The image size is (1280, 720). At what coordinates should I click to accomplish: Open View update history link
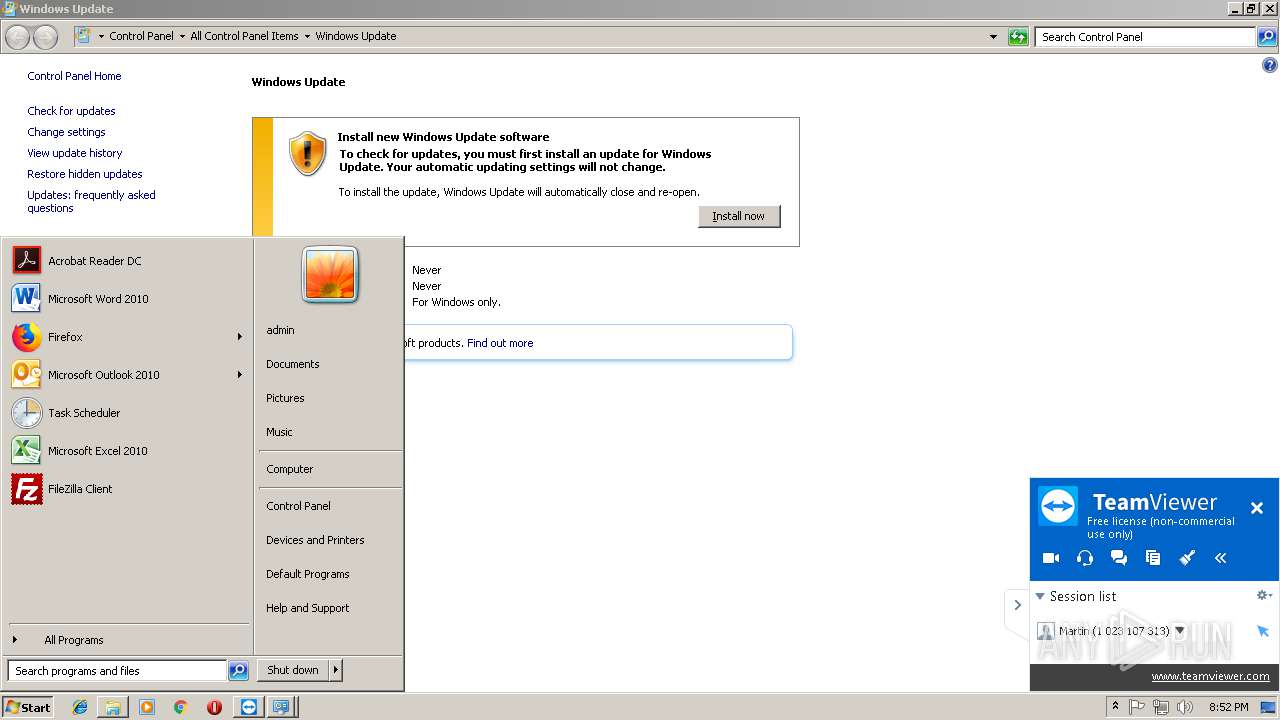pyautogui.click(x=75, y=153)
